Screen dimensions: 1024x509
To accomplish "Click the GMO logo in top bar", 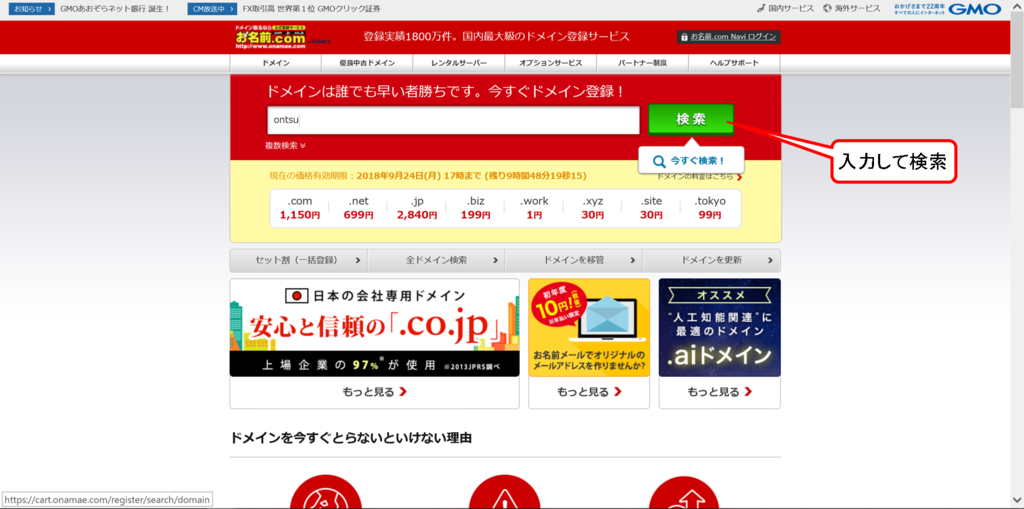I will (974, 8).
